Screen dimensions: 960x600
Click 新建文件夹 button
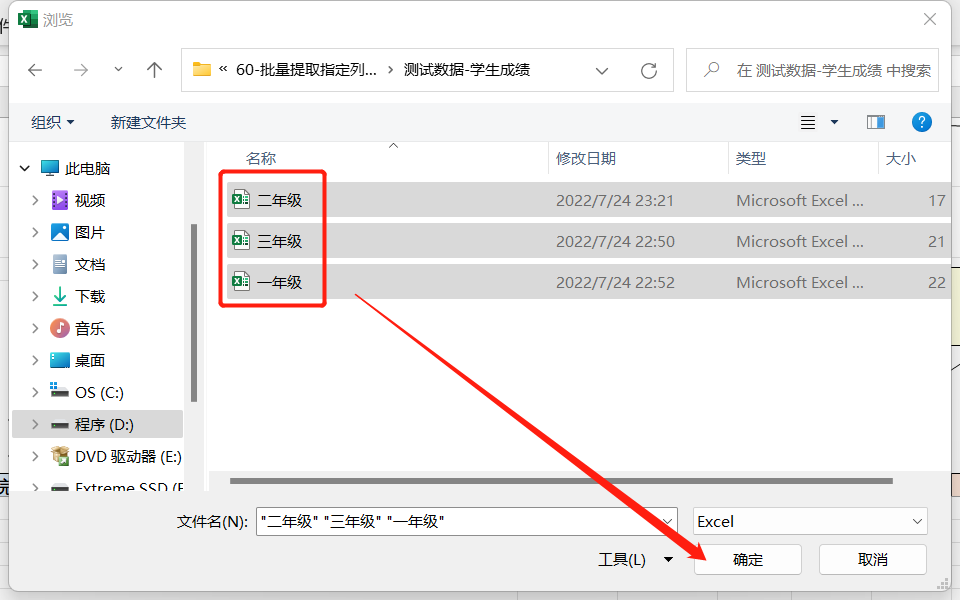(x=148, y=122)
